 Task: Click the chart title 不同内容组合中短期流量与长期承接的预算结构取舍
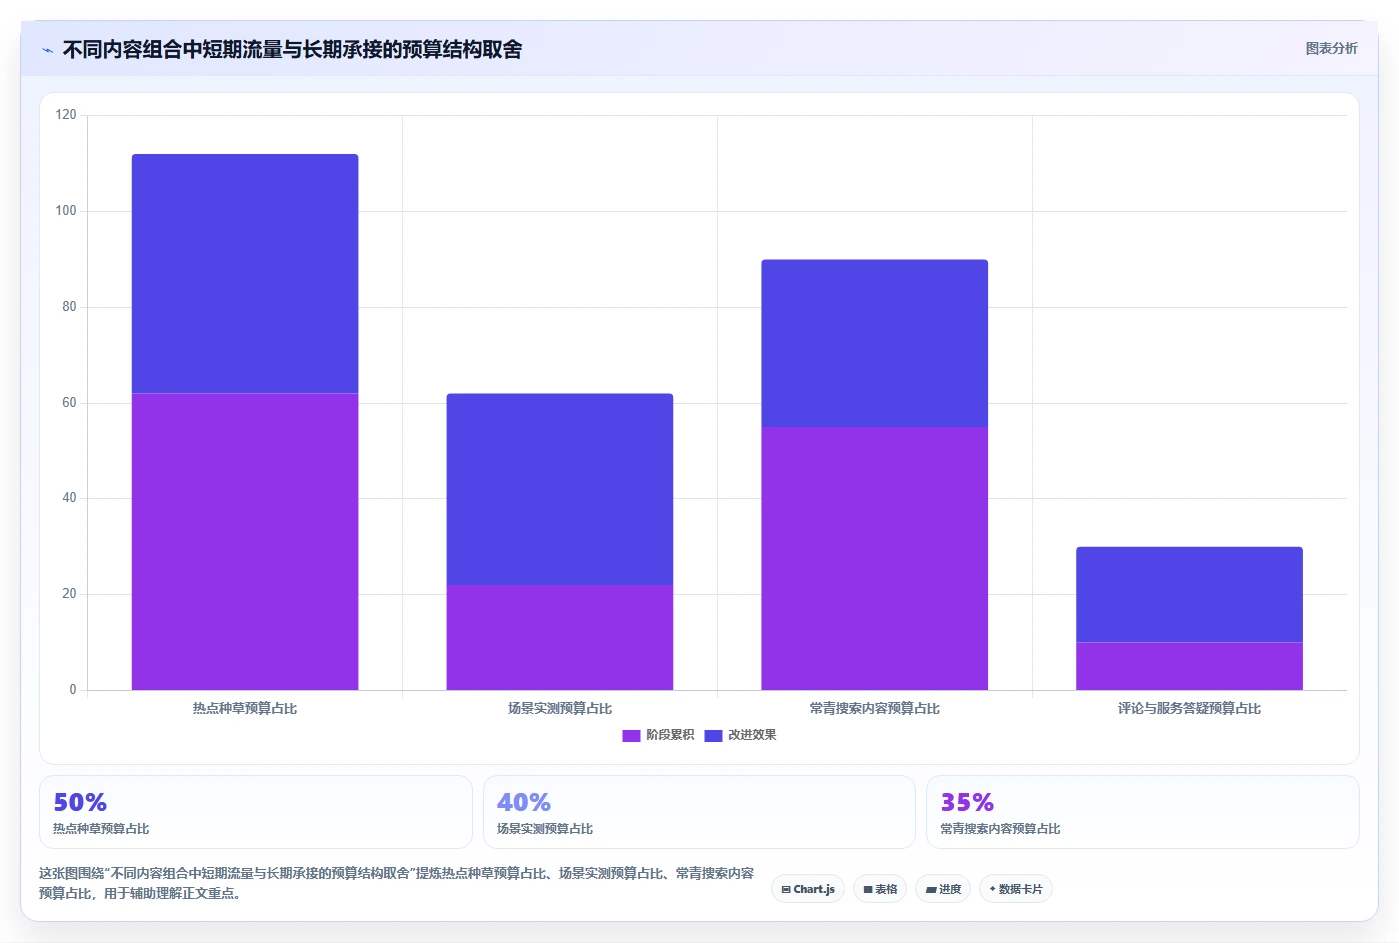pos(292,50)
